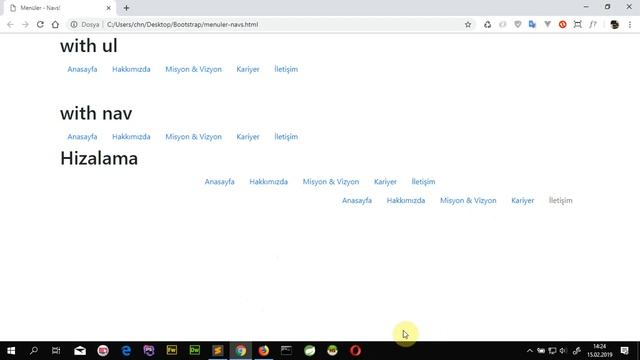Open the Google Translate extension icon
This screenshot has width=640, height=360.
[532, 24]
